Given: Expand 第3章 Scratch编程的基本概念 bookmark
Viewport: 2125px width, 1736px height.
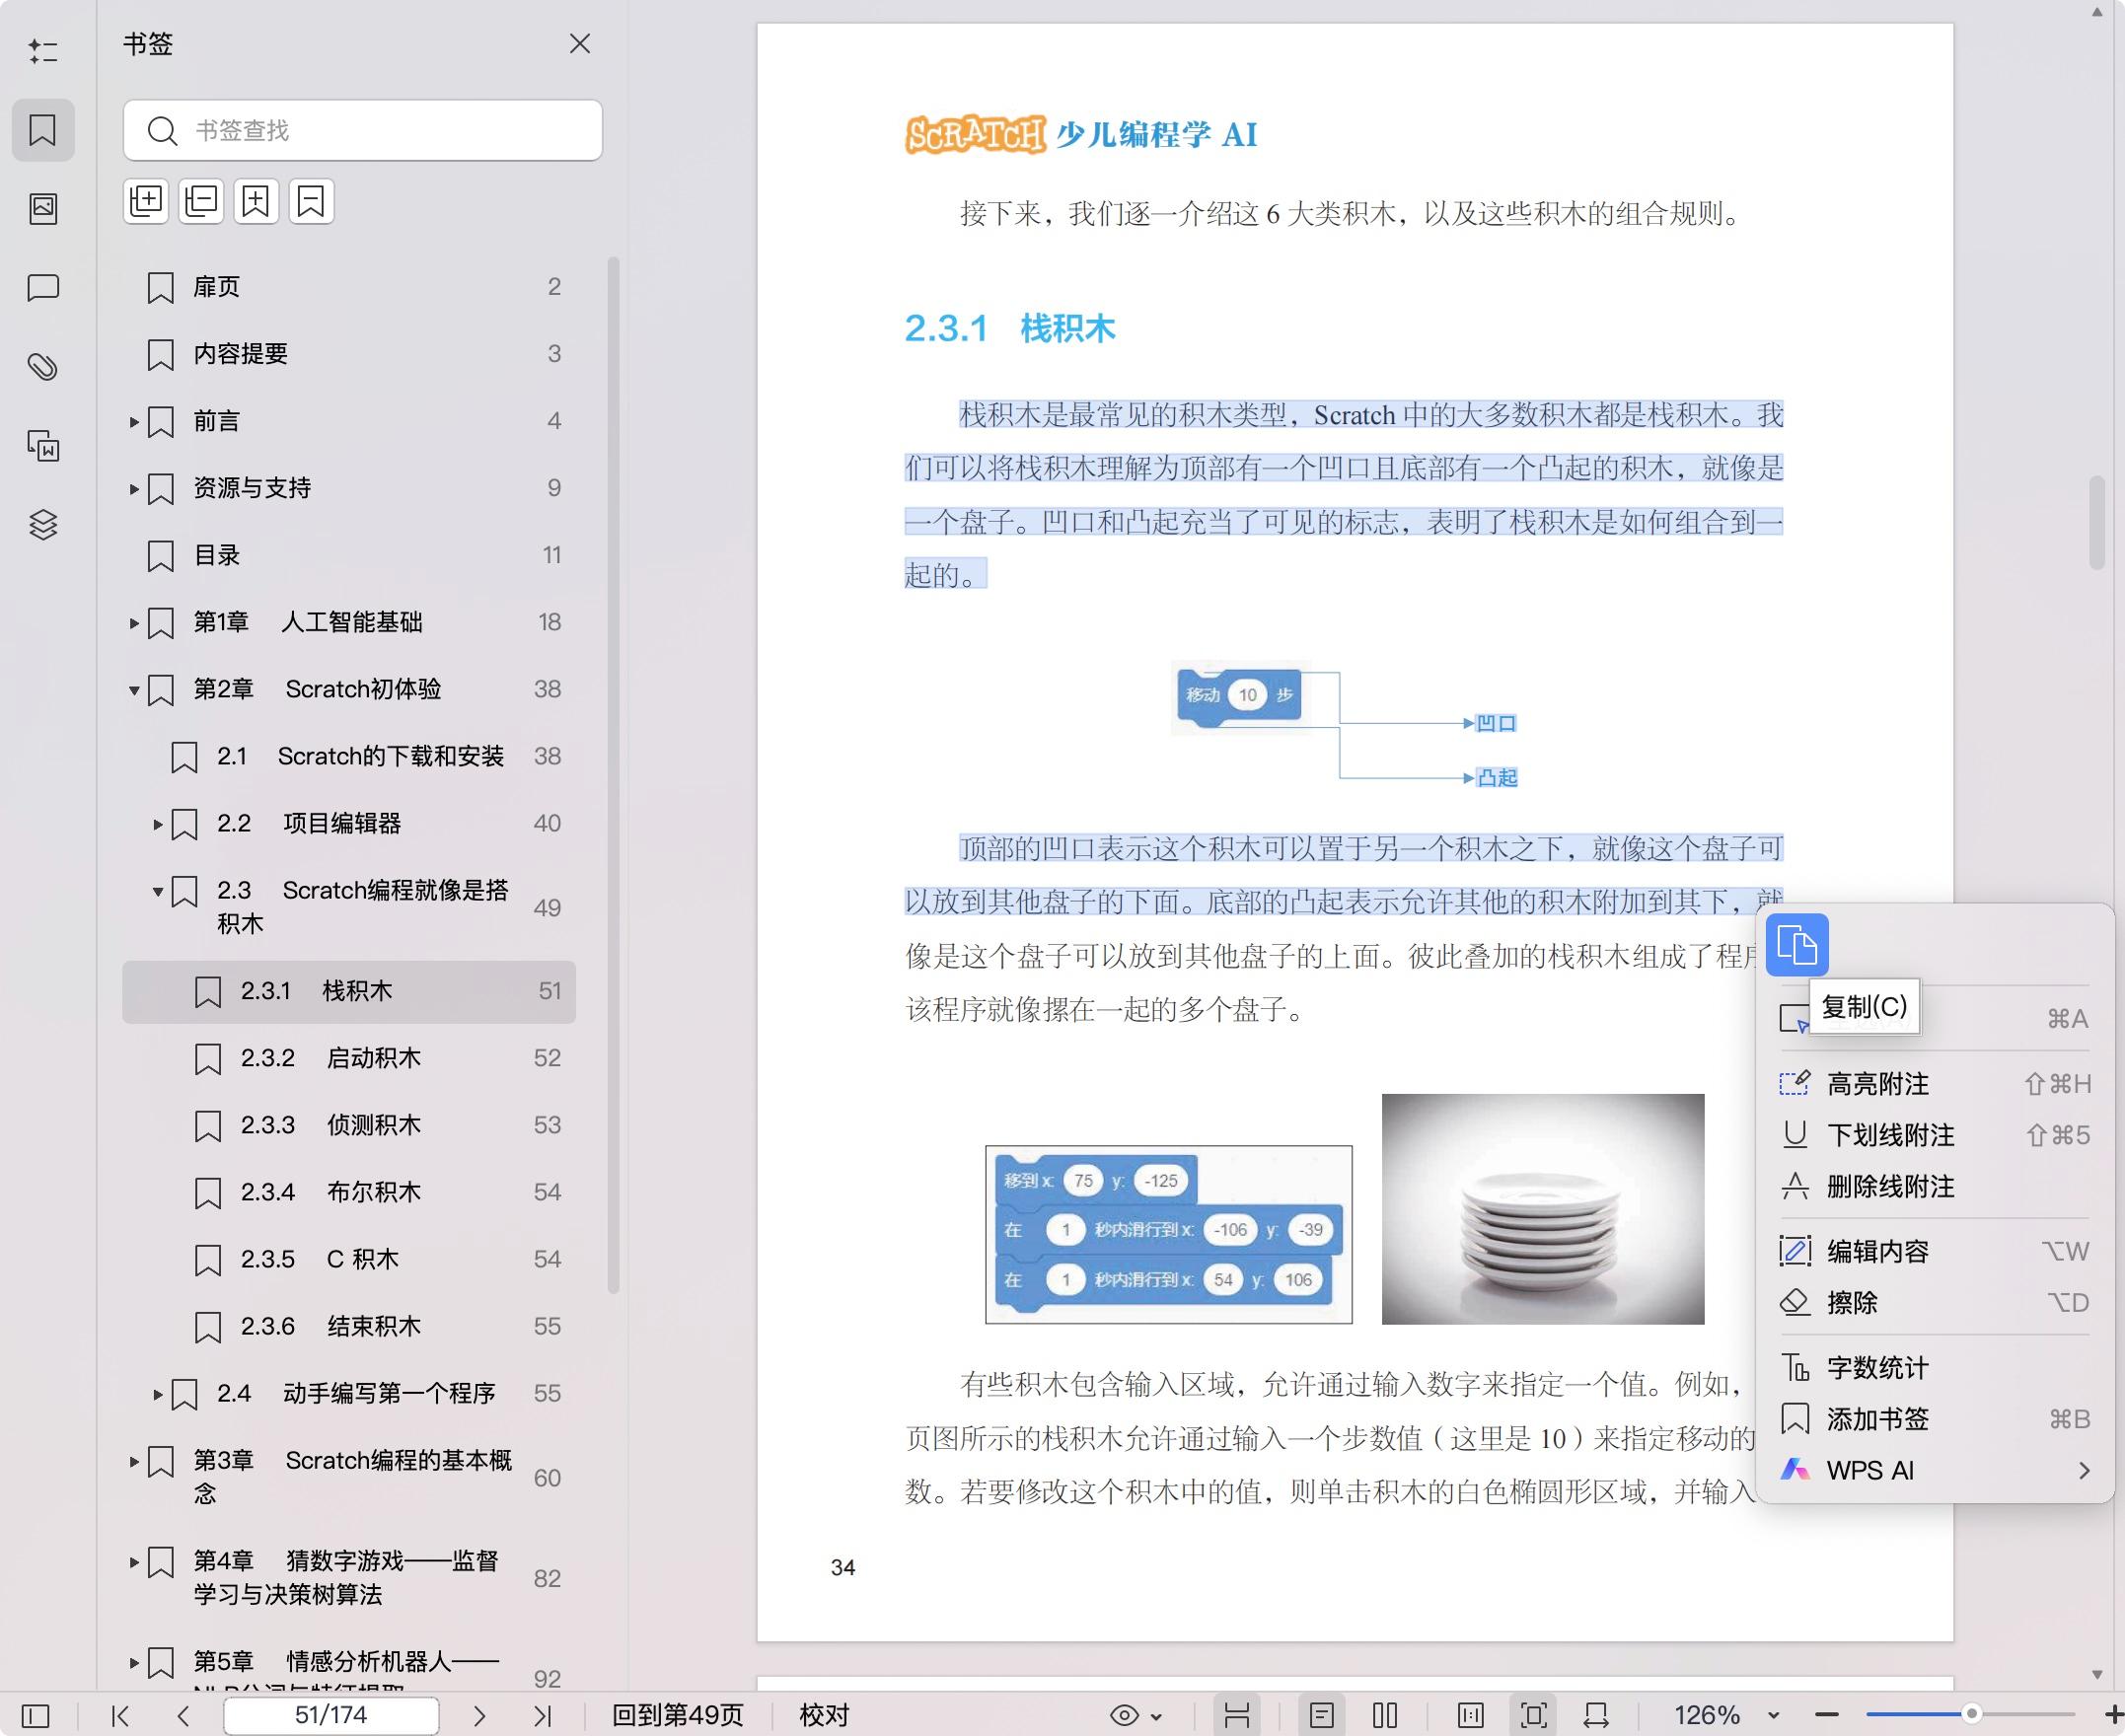Looking at the screenshot, I should [x=134, y=1461].
